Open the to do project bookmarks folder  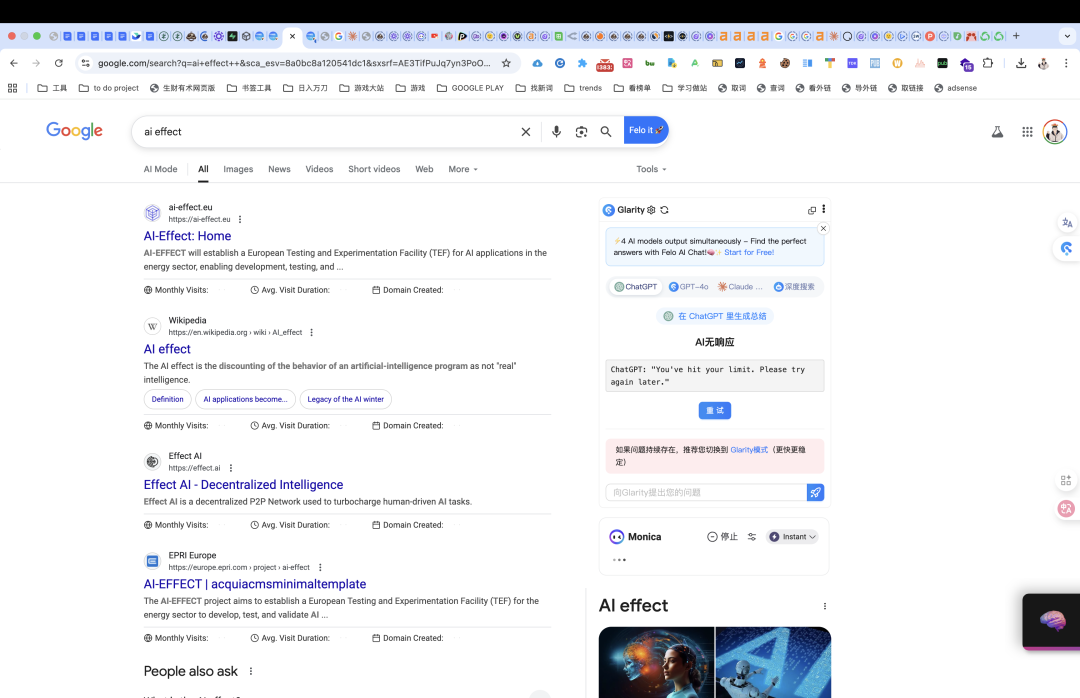tap(109, 88)
